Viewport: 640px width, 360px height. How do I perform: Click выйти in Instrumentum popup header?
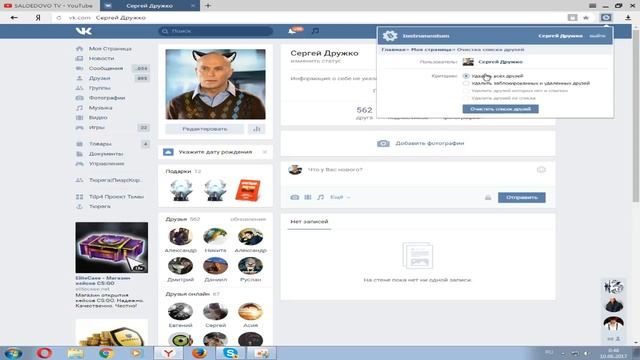597,36
